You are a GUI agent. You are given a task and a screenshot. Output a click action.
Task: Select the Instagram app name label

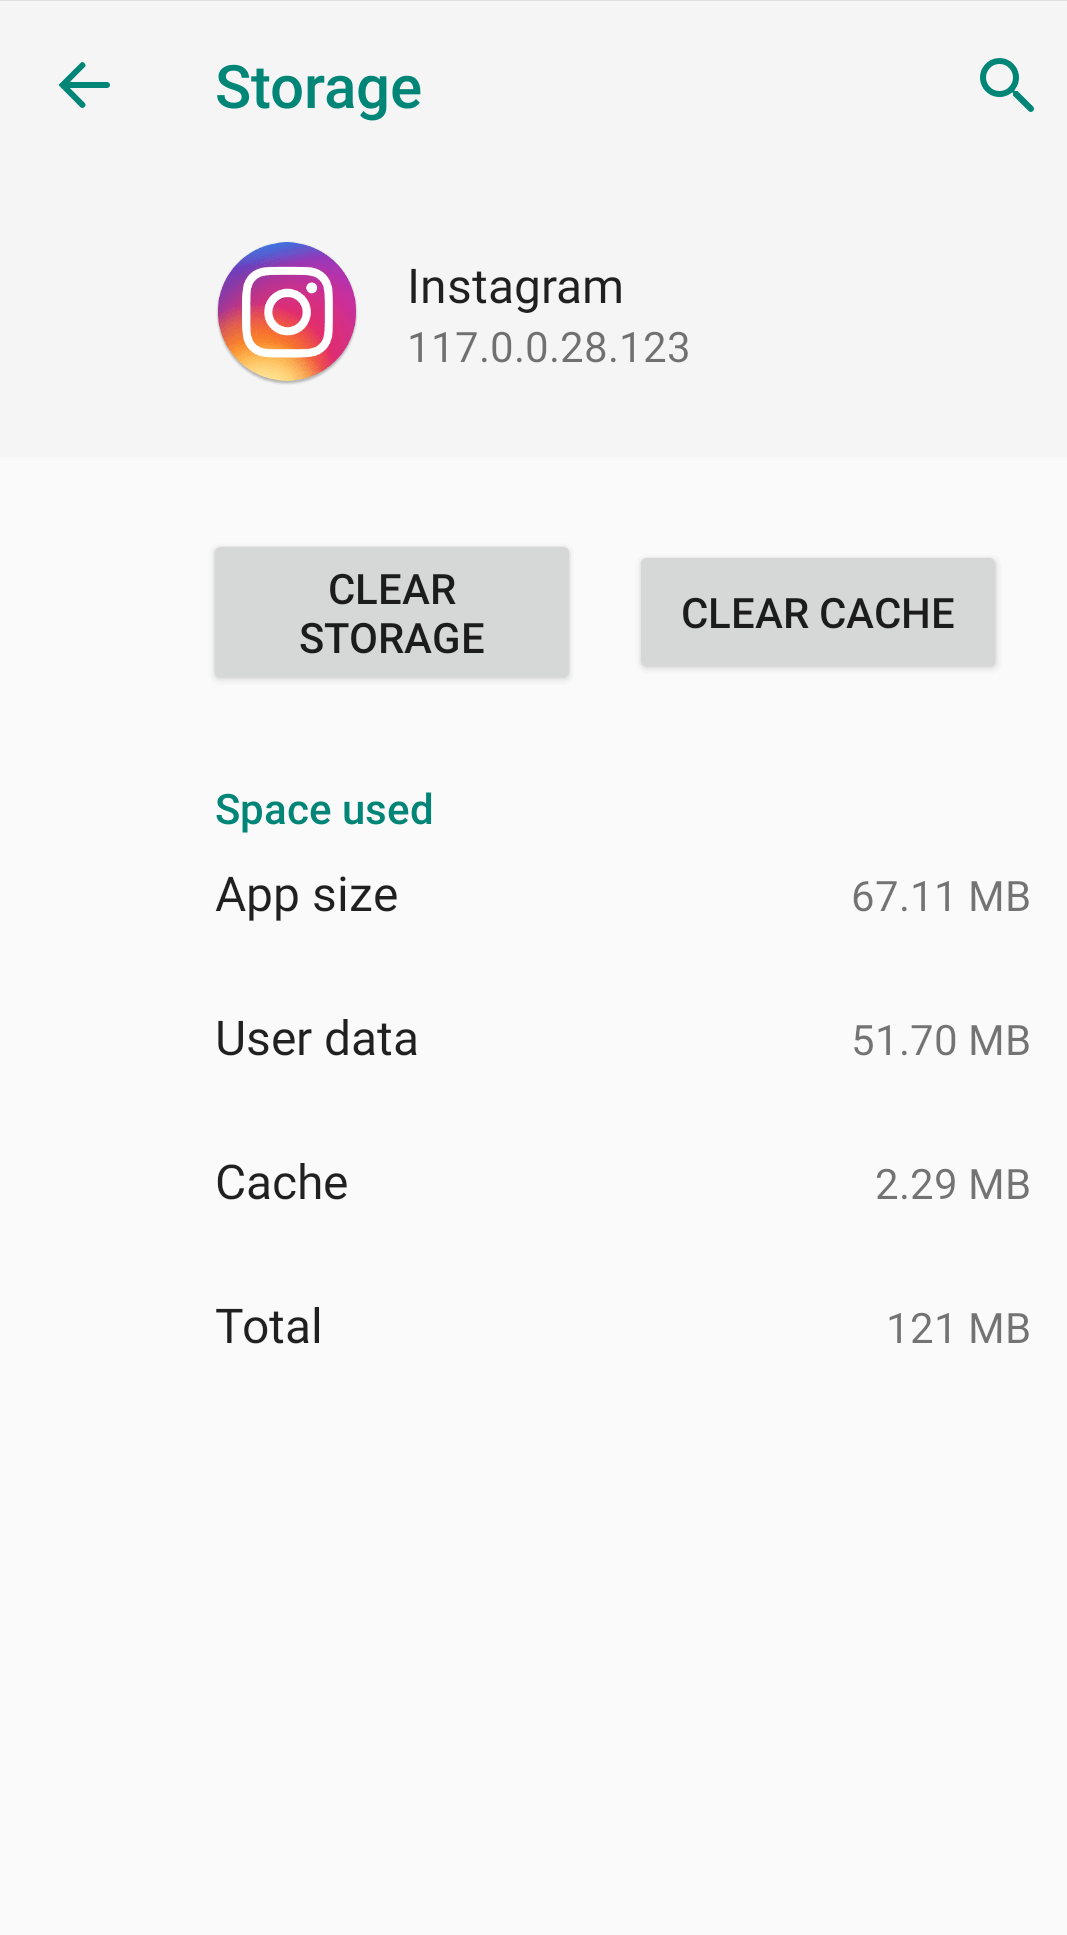click(515, 286)
